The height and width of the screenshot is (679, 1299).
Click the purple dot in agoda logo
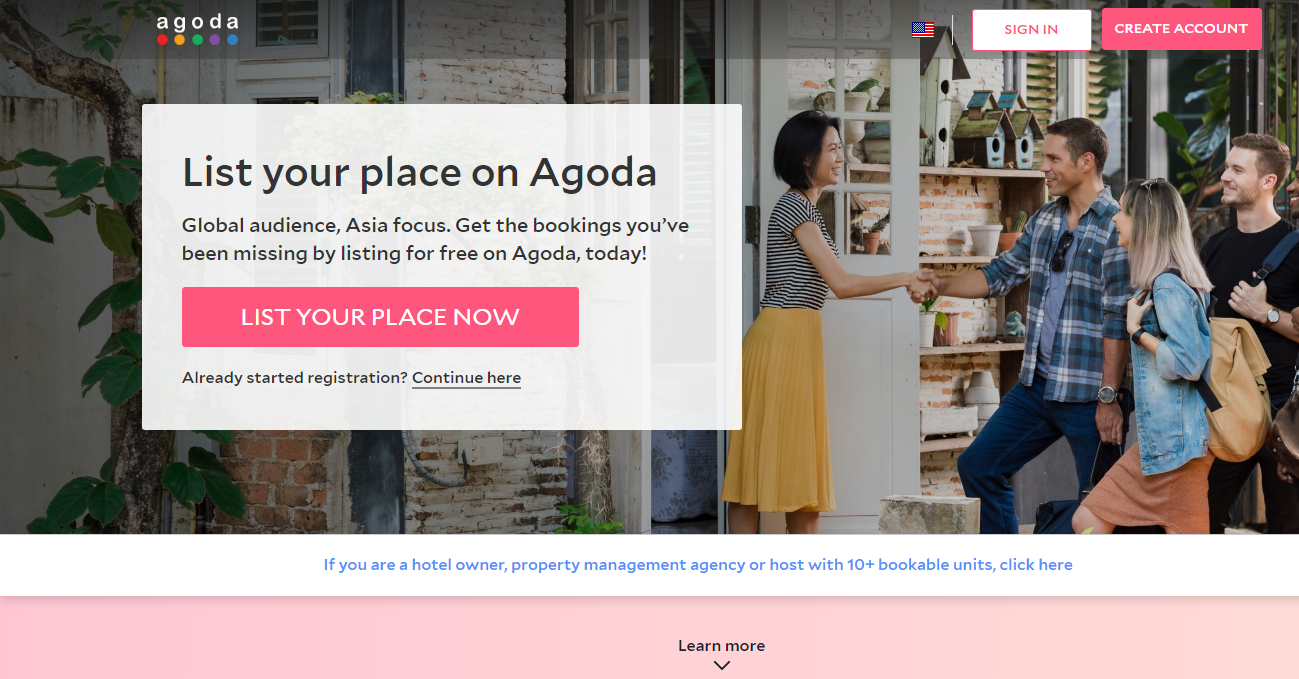point(215,40)
